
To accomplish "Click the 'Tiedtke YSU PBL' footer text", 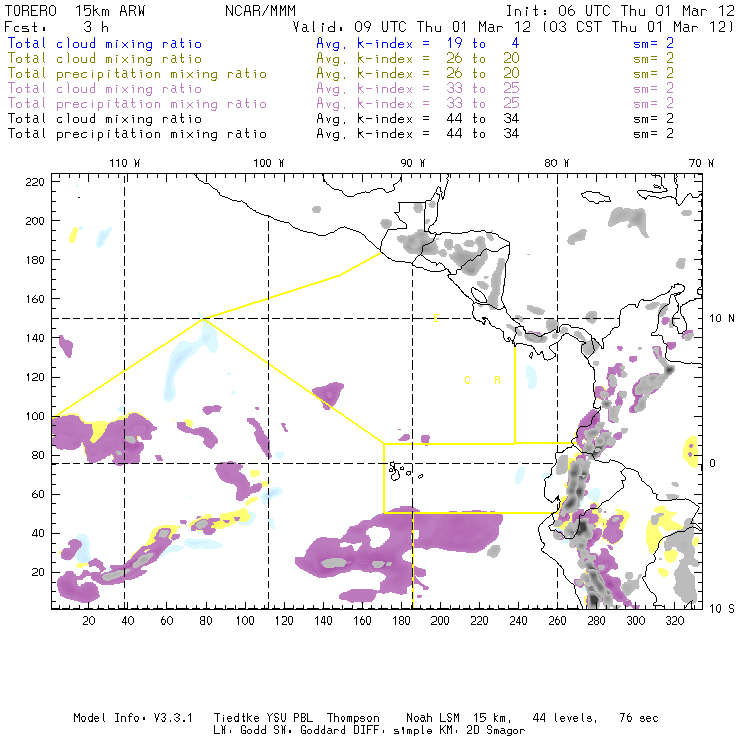I will pyautogui.click(x=263, y=718).
